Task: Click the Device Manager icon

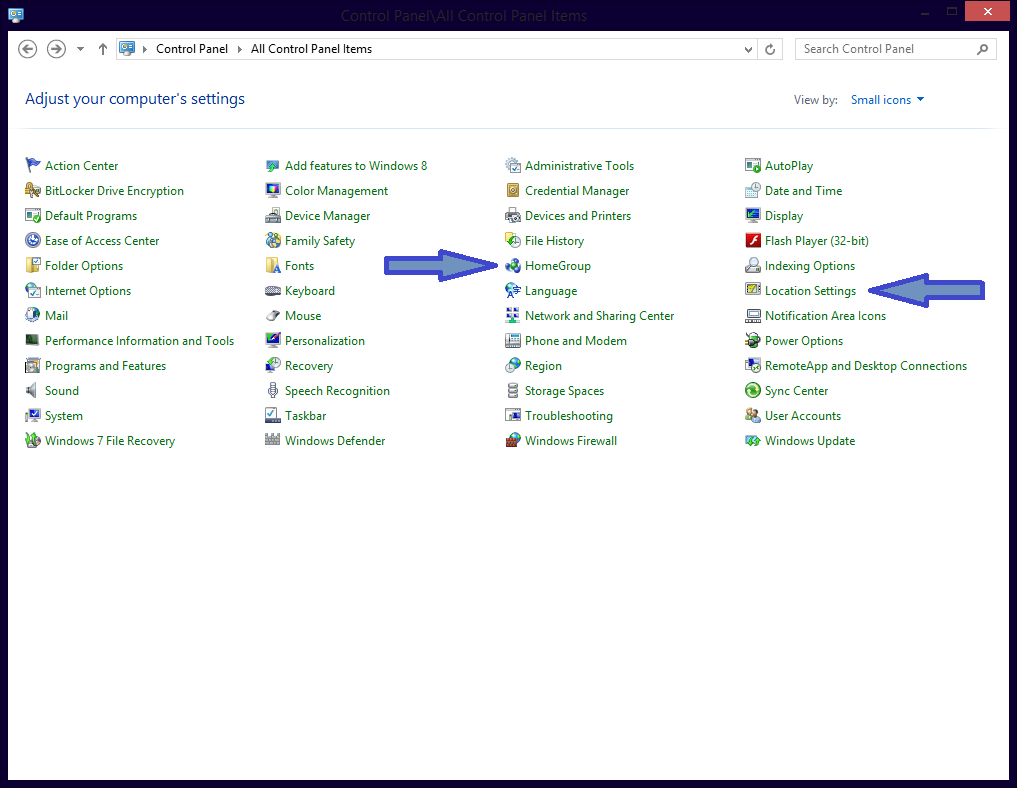Action: click(272, 215)
